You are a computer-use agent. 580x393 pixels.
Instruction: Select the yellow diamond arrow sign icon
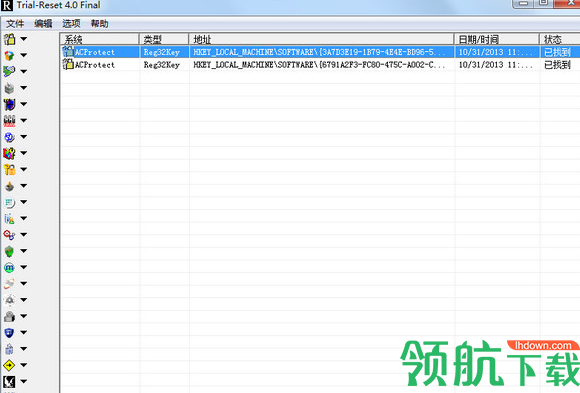coord(9,365)
